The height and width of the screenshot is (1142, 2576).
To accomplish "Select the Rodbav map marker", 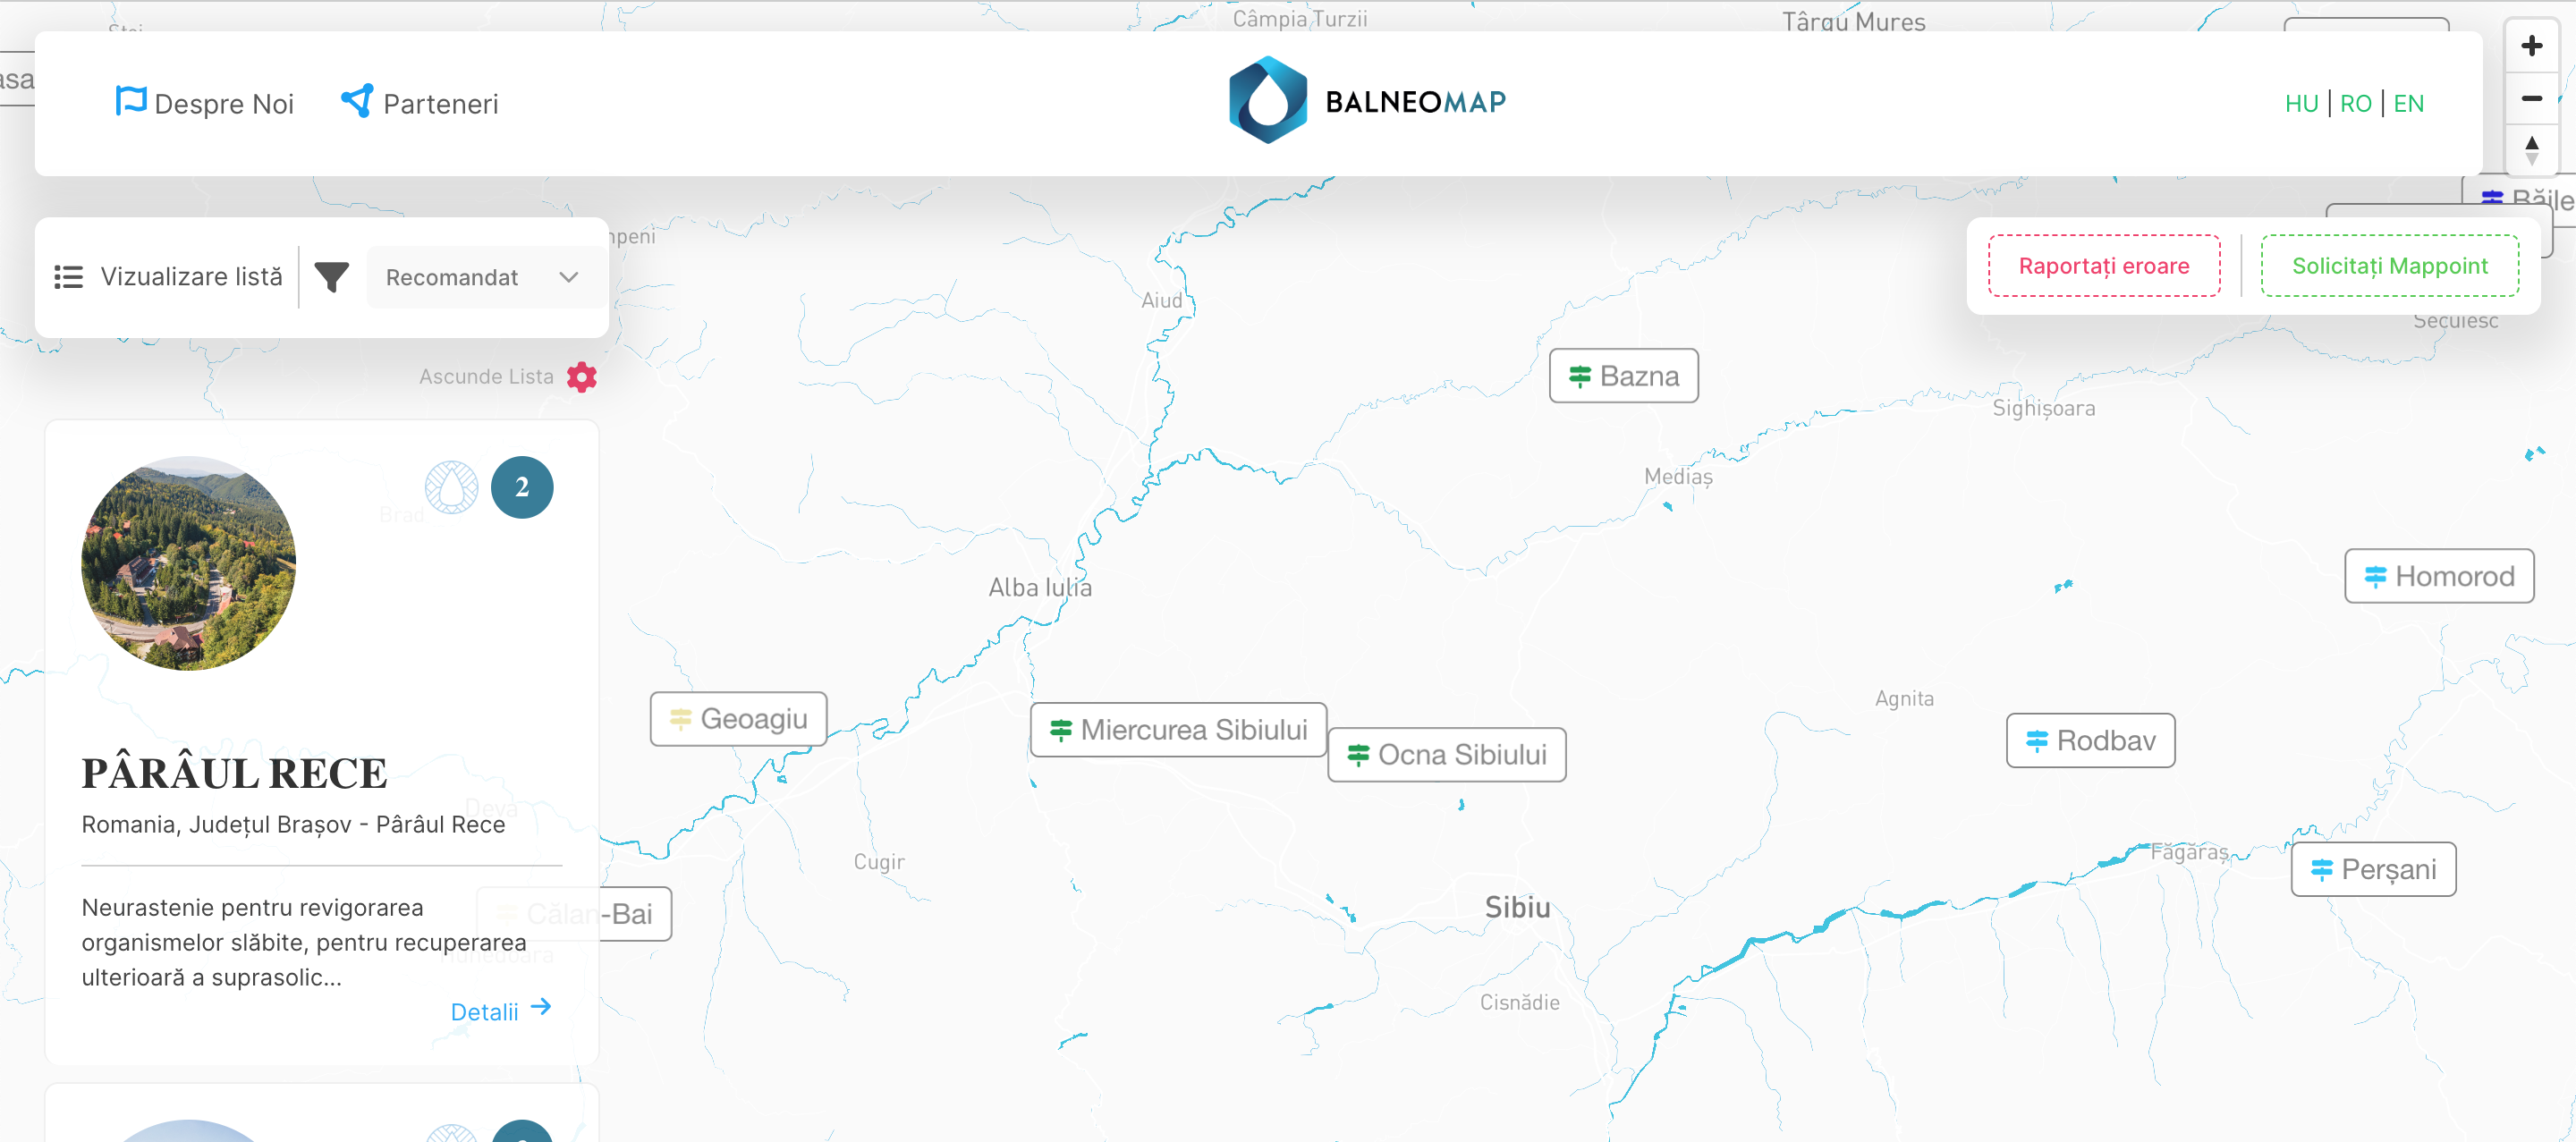I will click(x=2090, y=740).
